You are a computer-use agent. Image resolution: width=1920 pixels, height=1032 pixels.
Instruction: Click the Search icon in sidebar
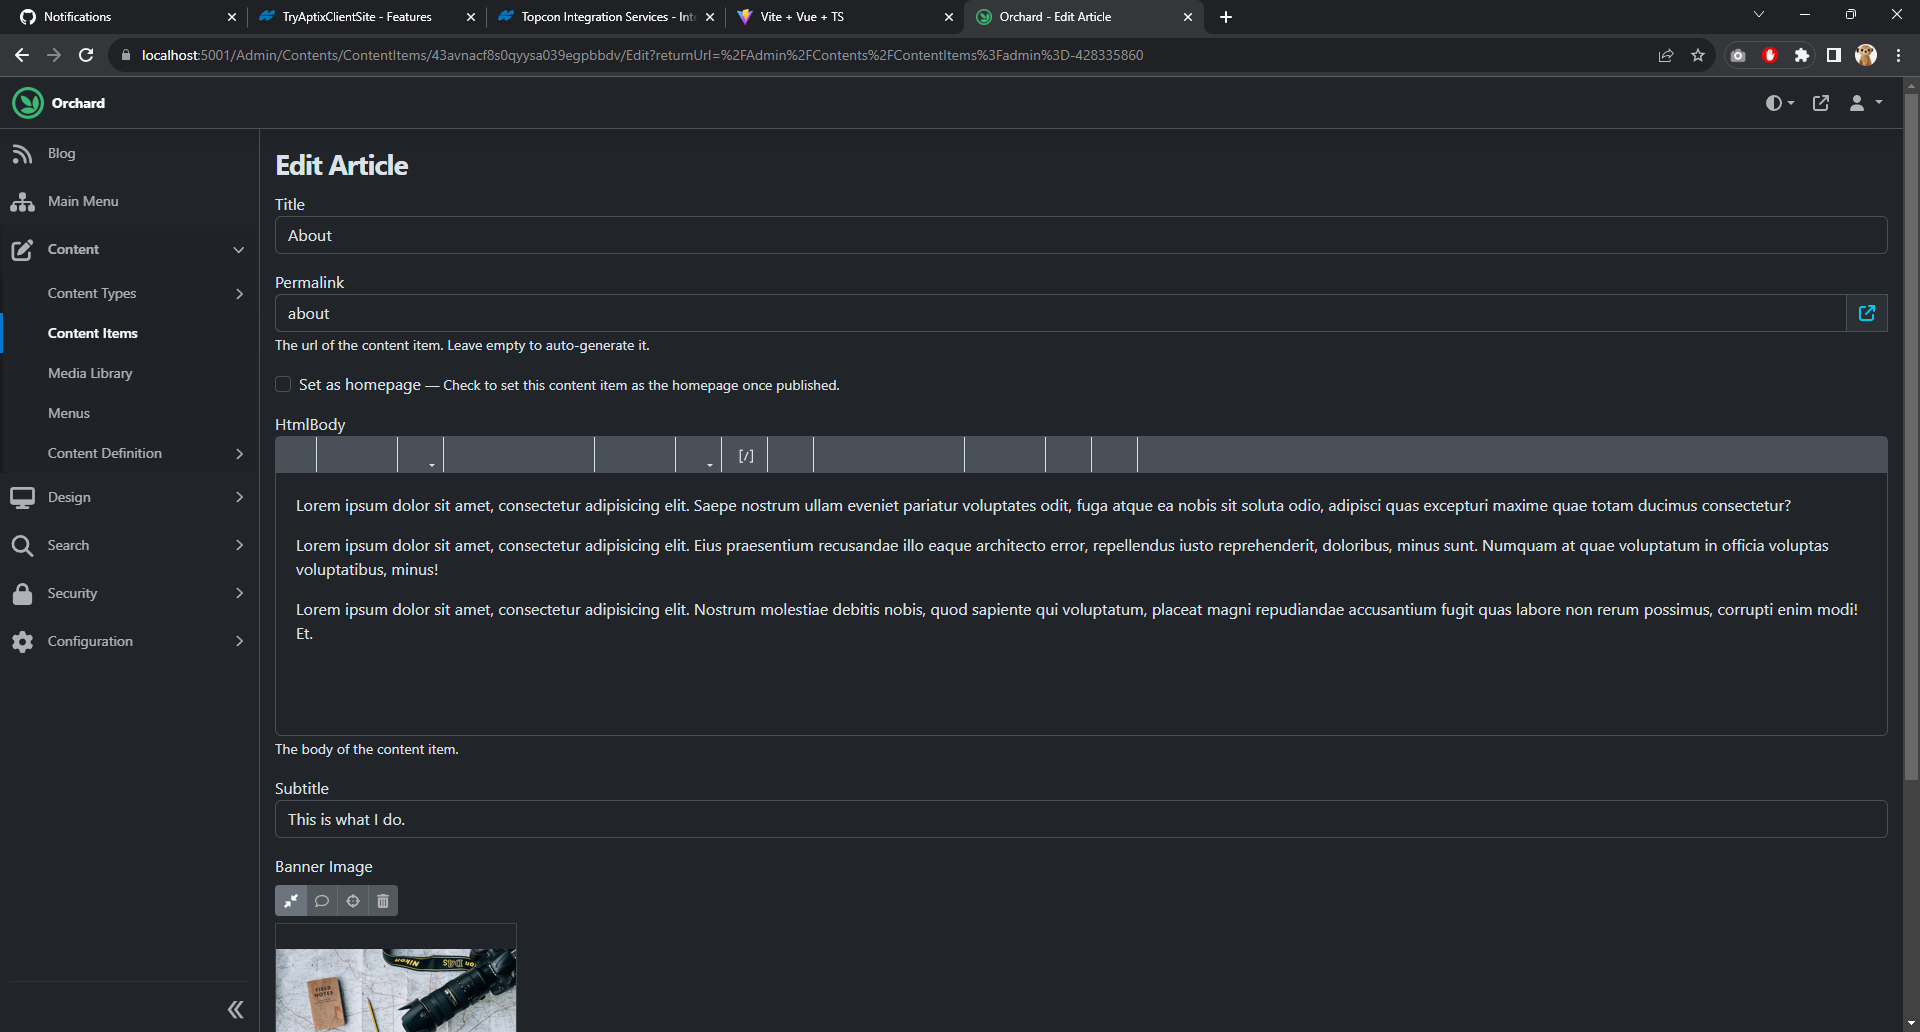coord(23,545)
